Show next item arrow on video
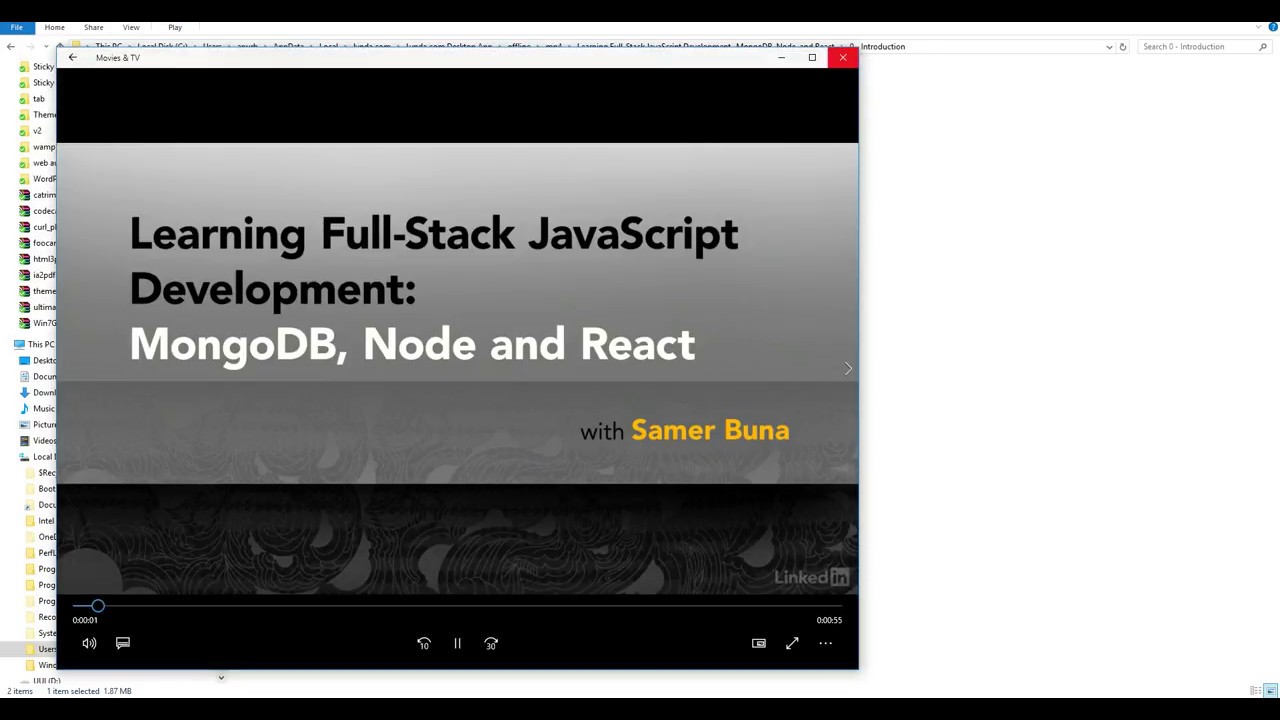 [x=848, y=369]
